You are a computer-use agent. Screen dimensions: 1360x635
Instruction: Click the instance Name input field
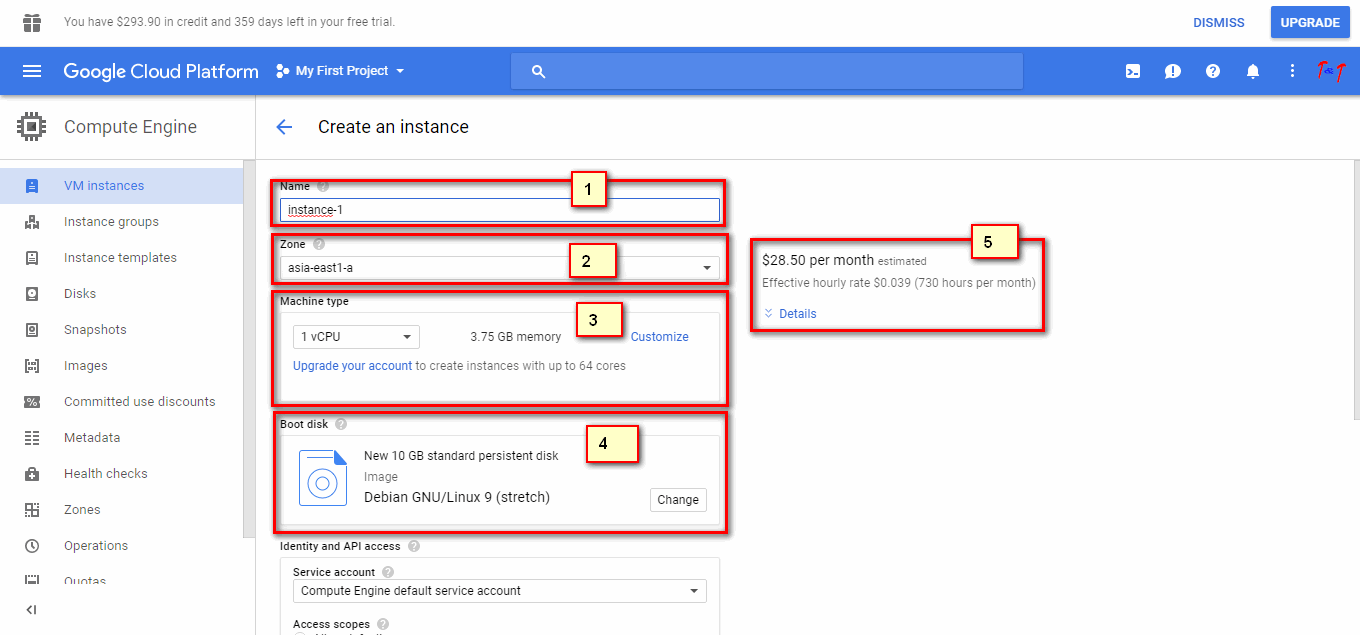(500, 210)
